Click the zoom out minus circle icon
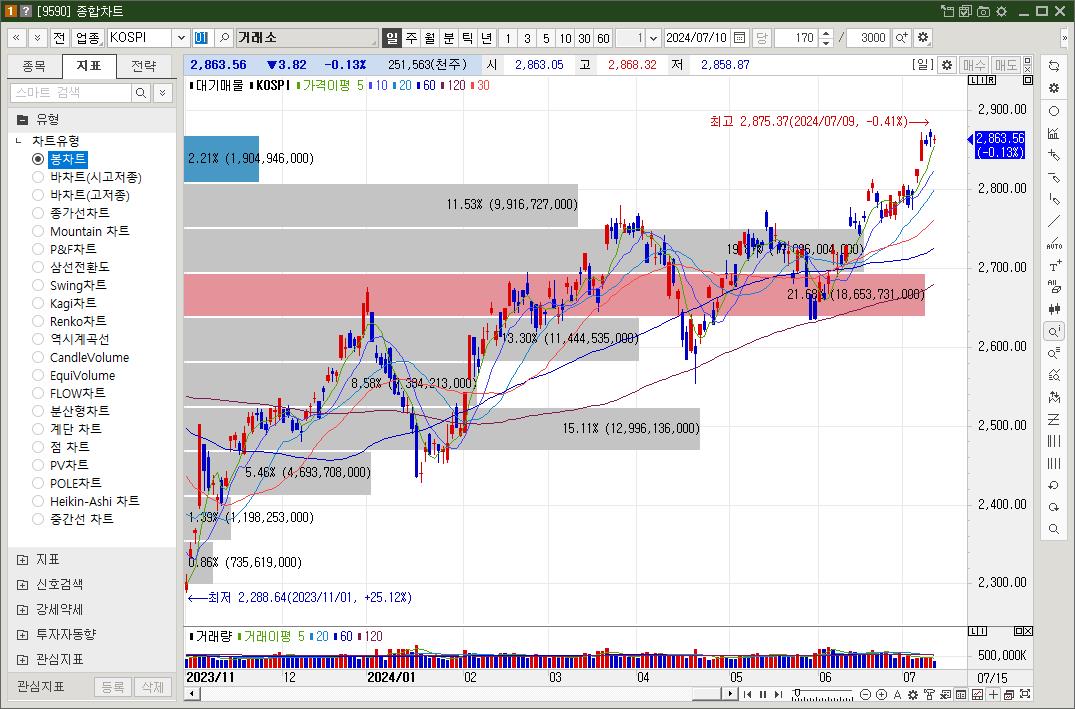Screen dimensions: 1075x709 click(x=865, y=695)
